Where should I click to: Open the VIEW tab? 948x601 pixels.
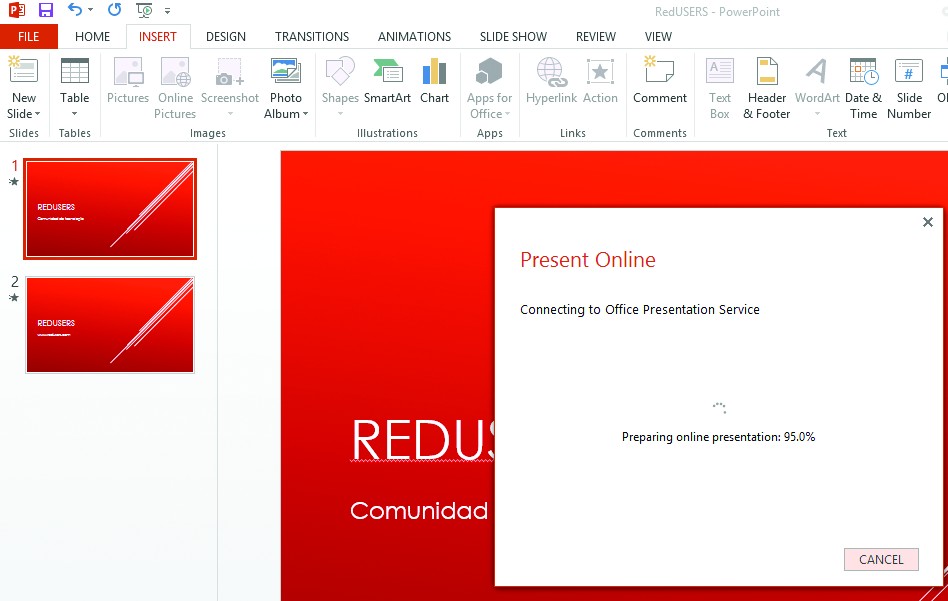(658, 37)
